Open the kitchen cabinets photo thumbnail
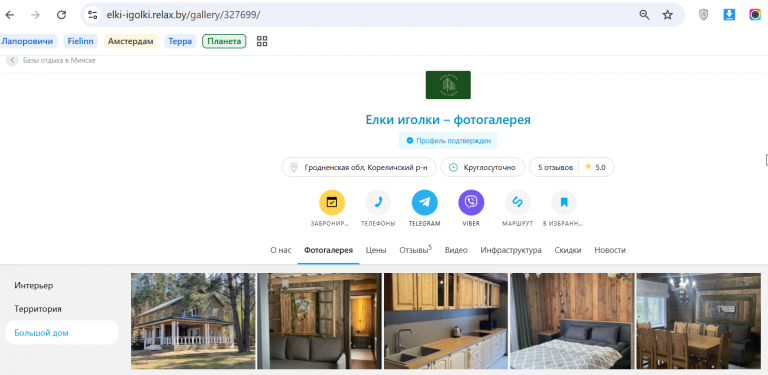Viewport: 768px width, 375px height. pyautogui.click(x=446, y=321)
